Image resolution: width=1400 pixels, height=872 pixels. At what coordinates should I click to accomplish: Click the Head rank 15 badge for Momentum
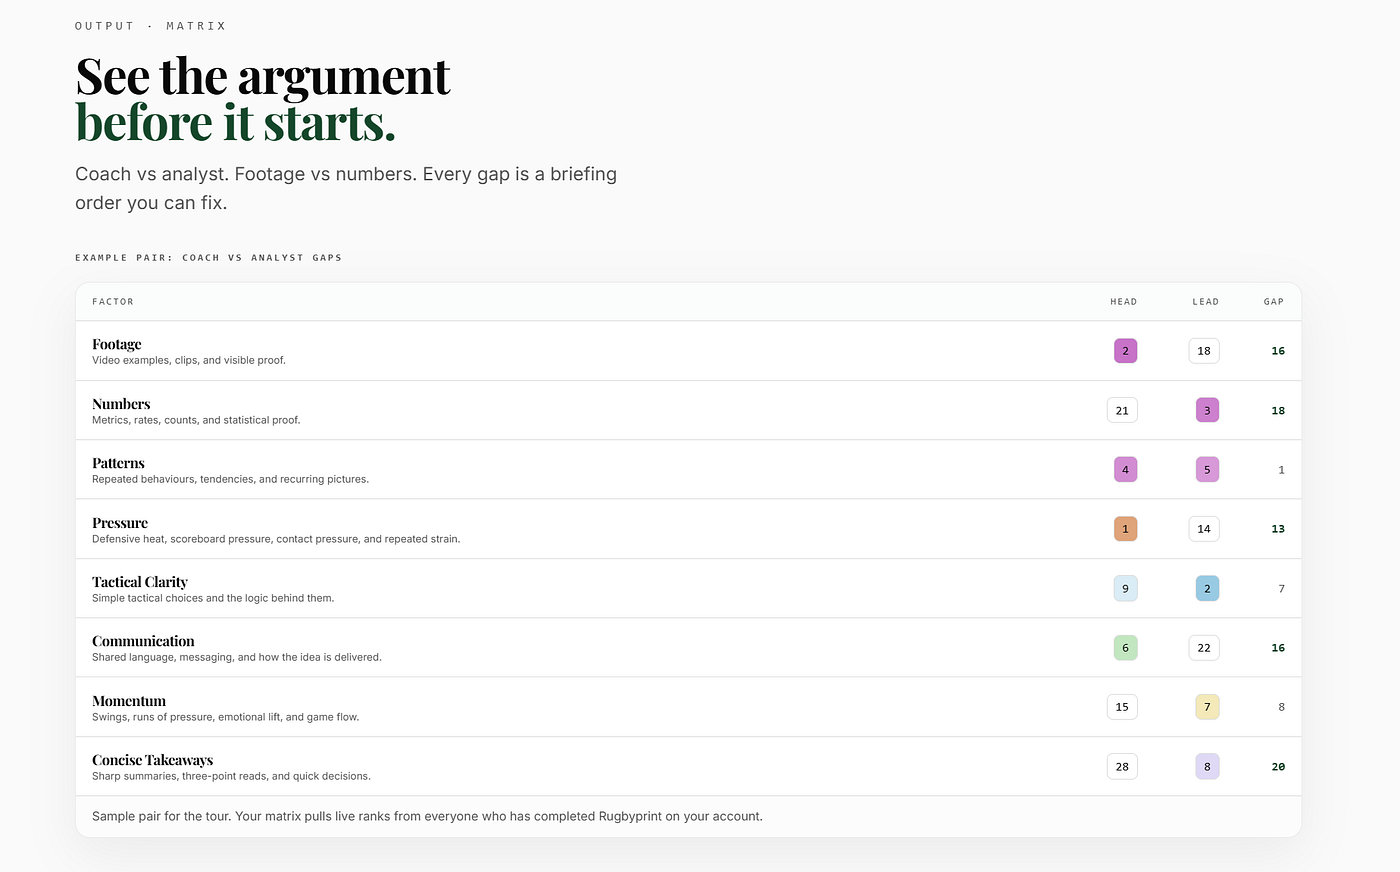tap(1122, 707)
